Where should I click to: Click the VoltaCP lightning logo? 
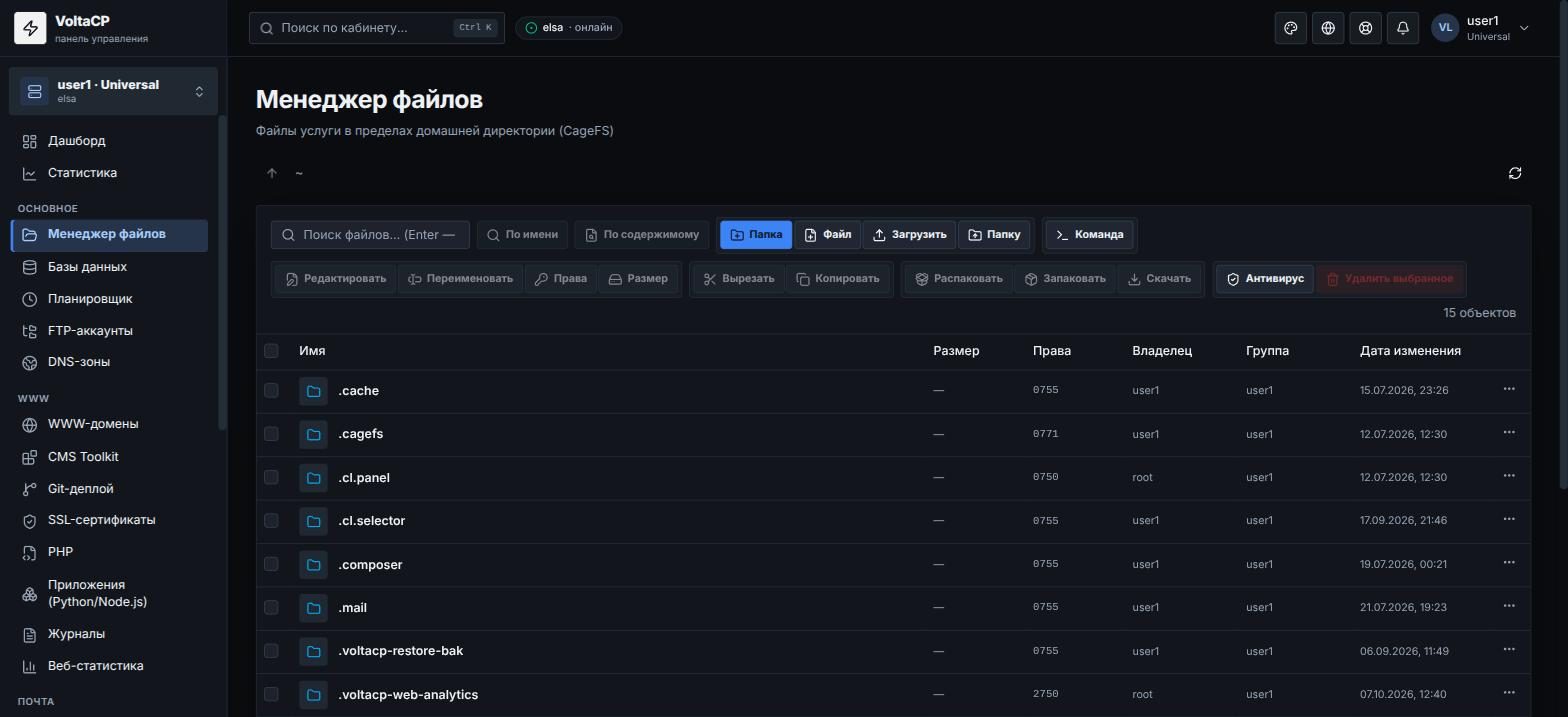[30, 28]
